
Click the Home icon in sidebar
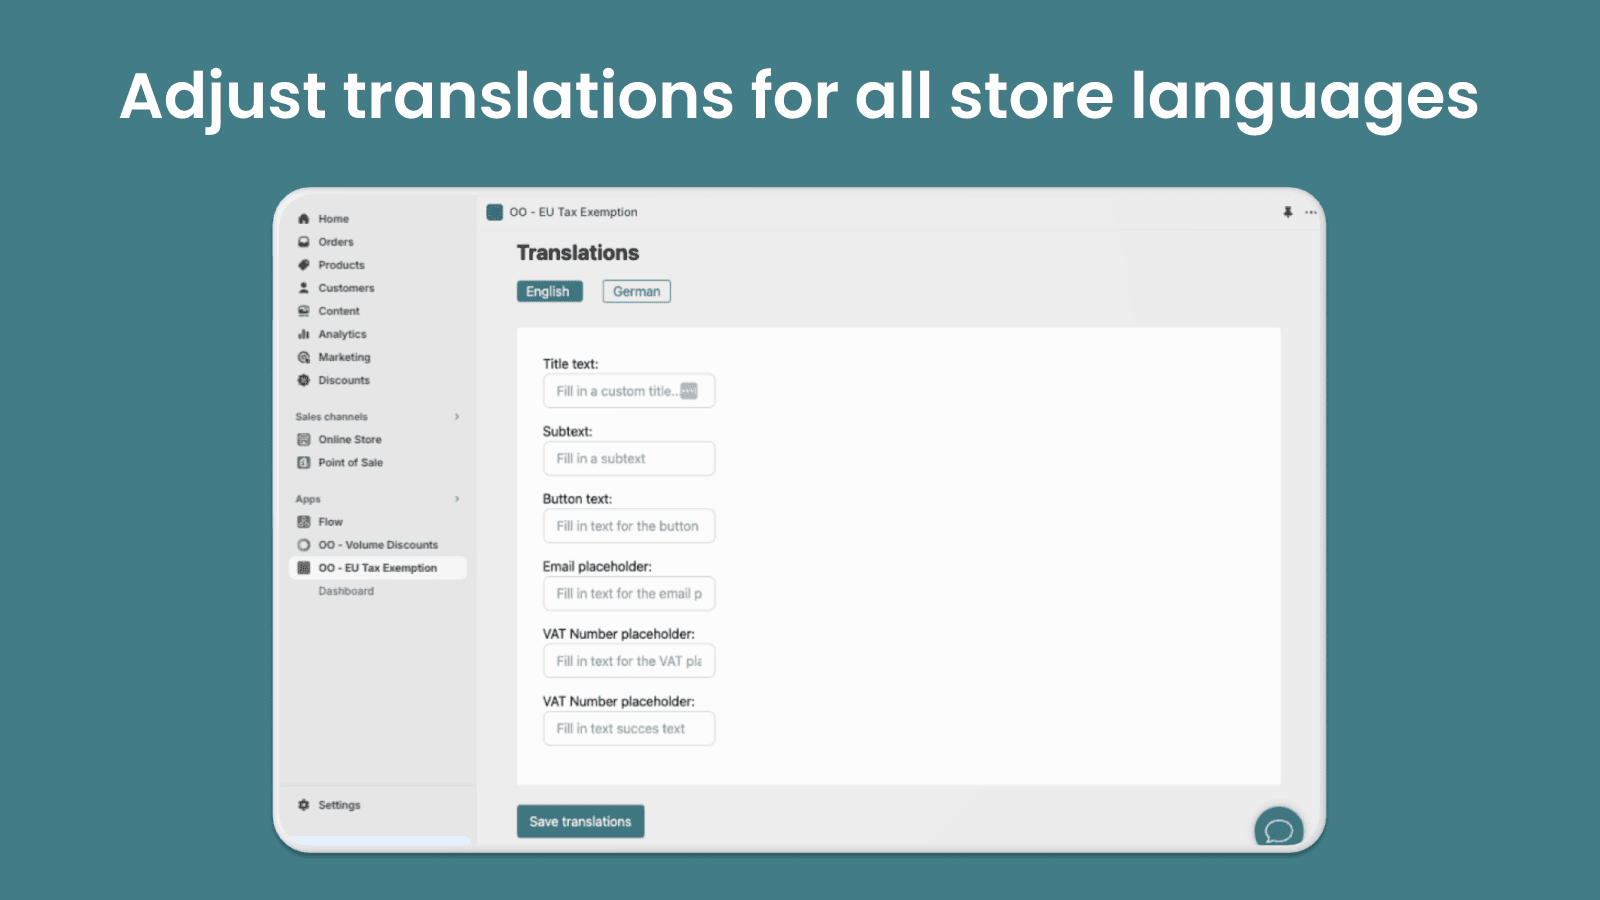point(304,219)
